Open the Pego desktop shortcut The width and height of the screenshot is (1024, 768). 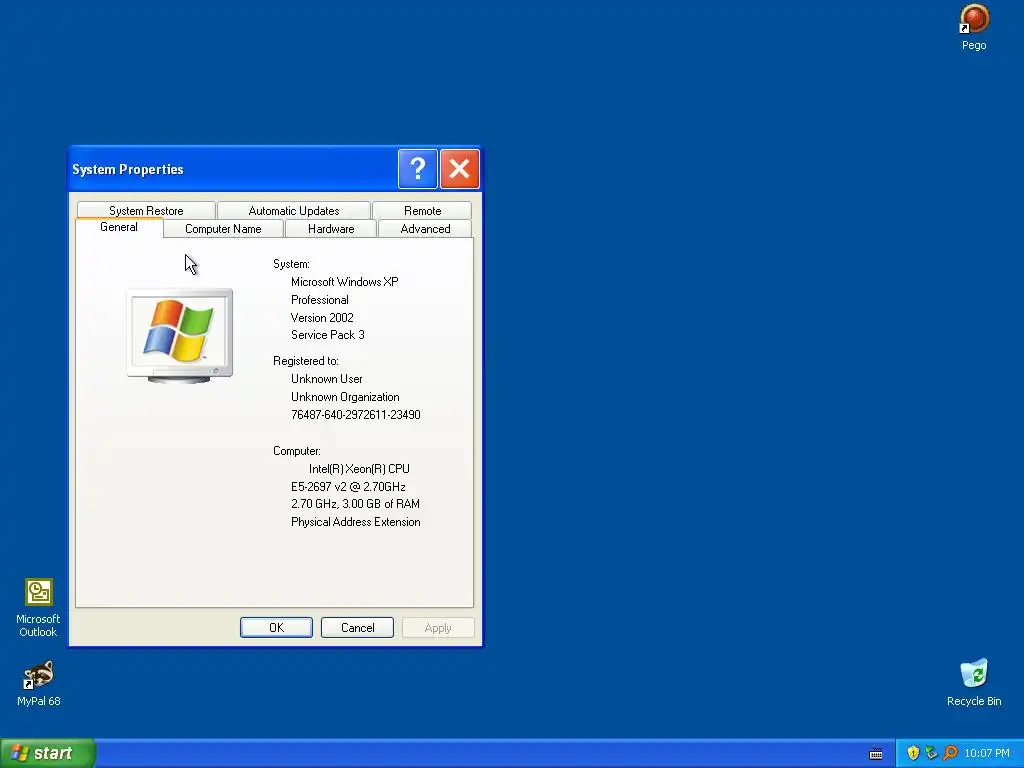pyautogui.click(x=974, y=27)
